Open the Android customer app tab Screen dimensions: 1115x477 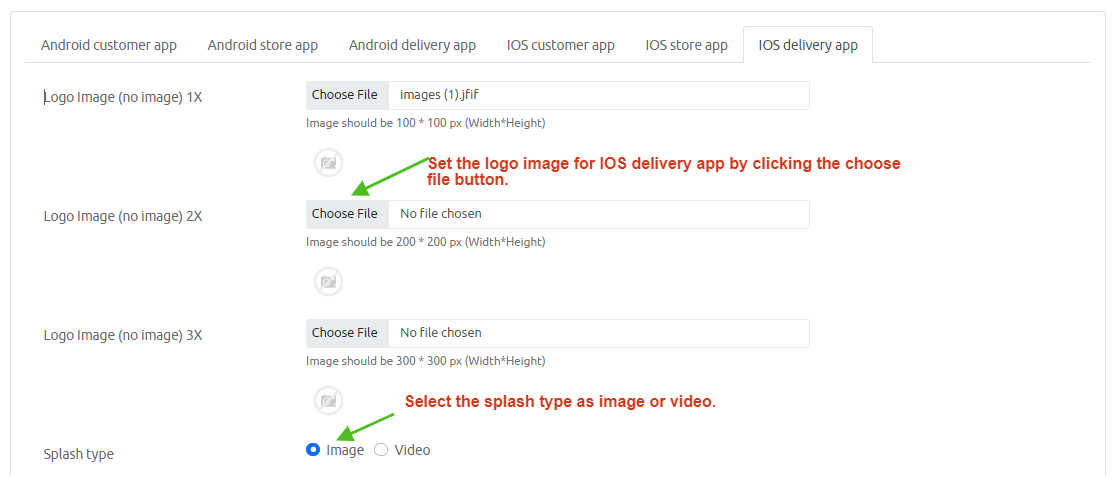click(x=109, y=45)
